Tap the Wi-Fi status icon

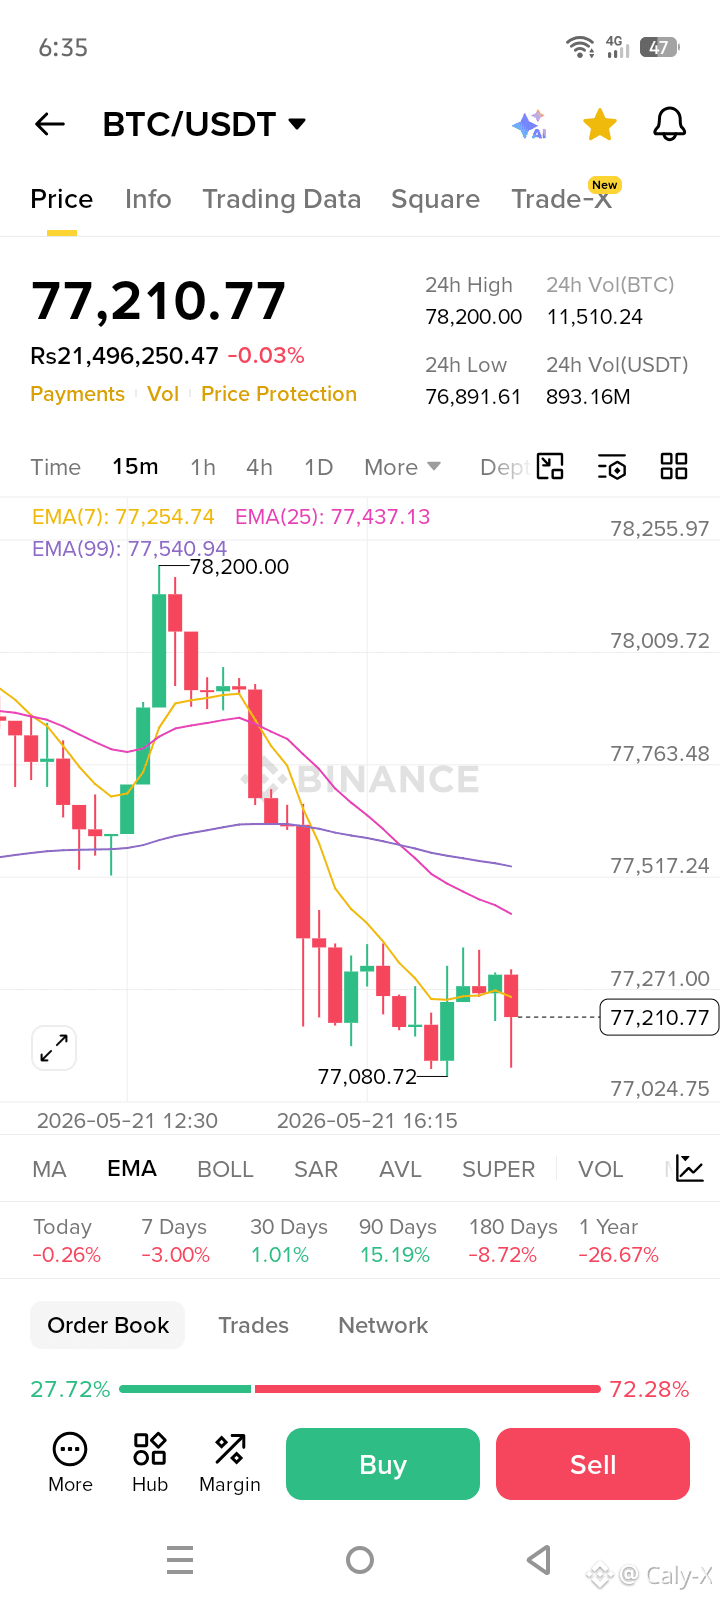pyautogui.click(x=580, y=47)
